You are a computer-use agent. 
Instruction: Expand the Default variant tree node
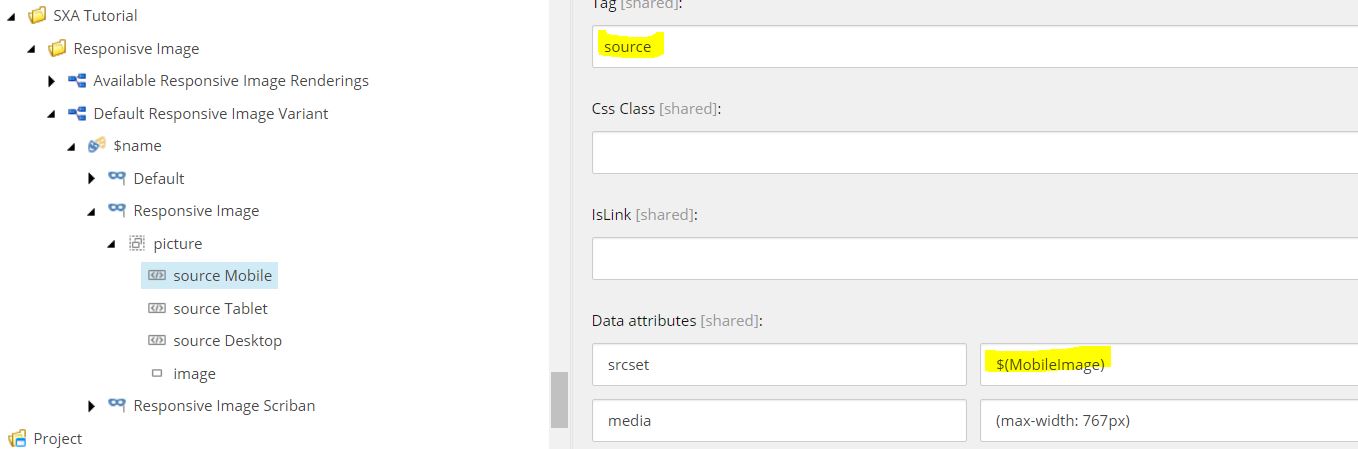click(92, 179)
